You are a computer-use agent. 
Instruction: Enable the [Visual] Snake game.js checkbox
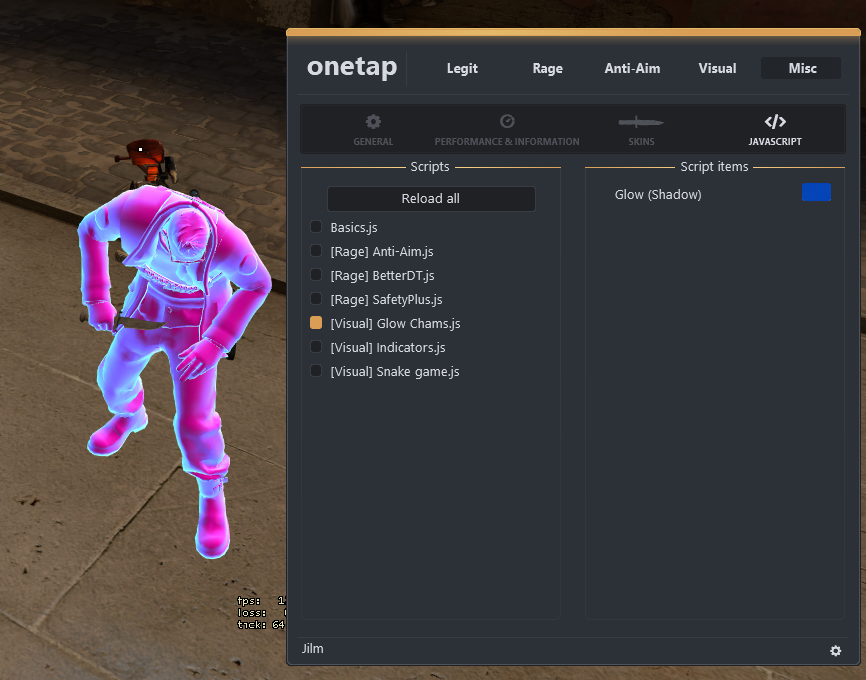[316, 371]
